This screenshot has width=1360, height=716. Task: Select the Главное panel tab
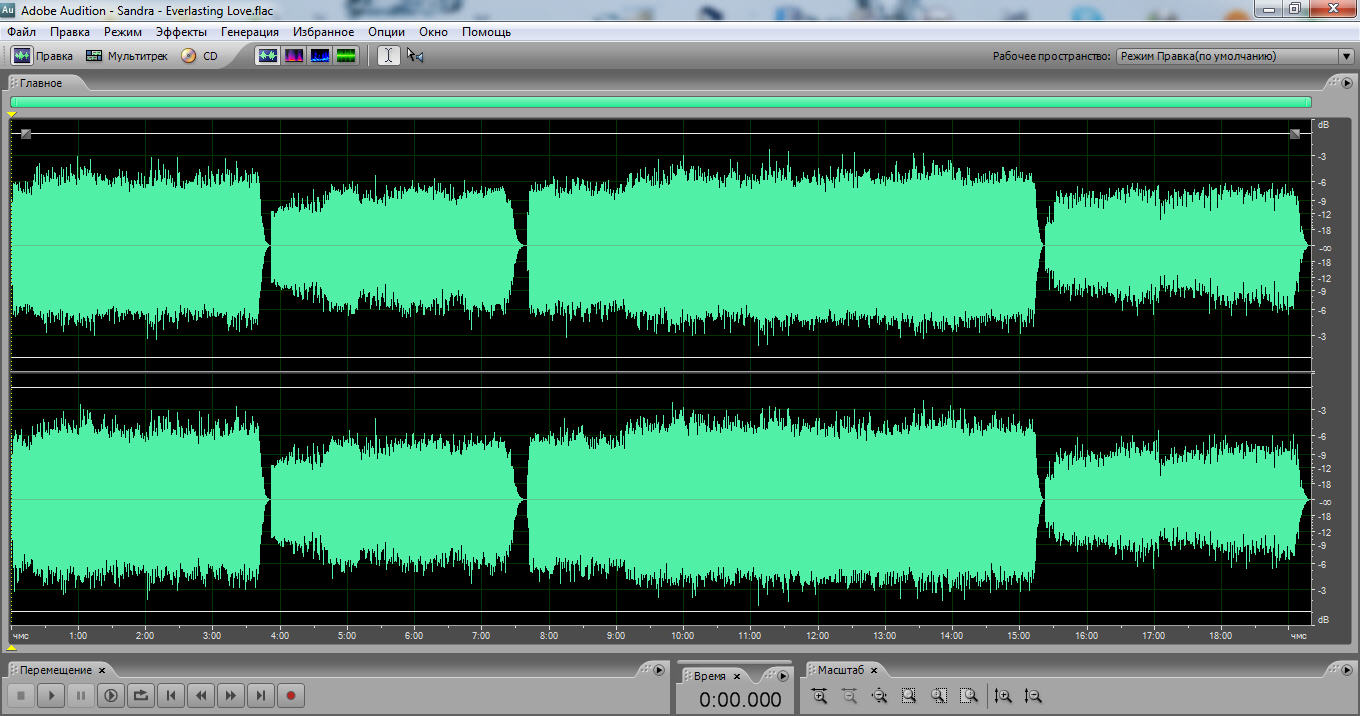pyautogui.click(x=40, y=83)
